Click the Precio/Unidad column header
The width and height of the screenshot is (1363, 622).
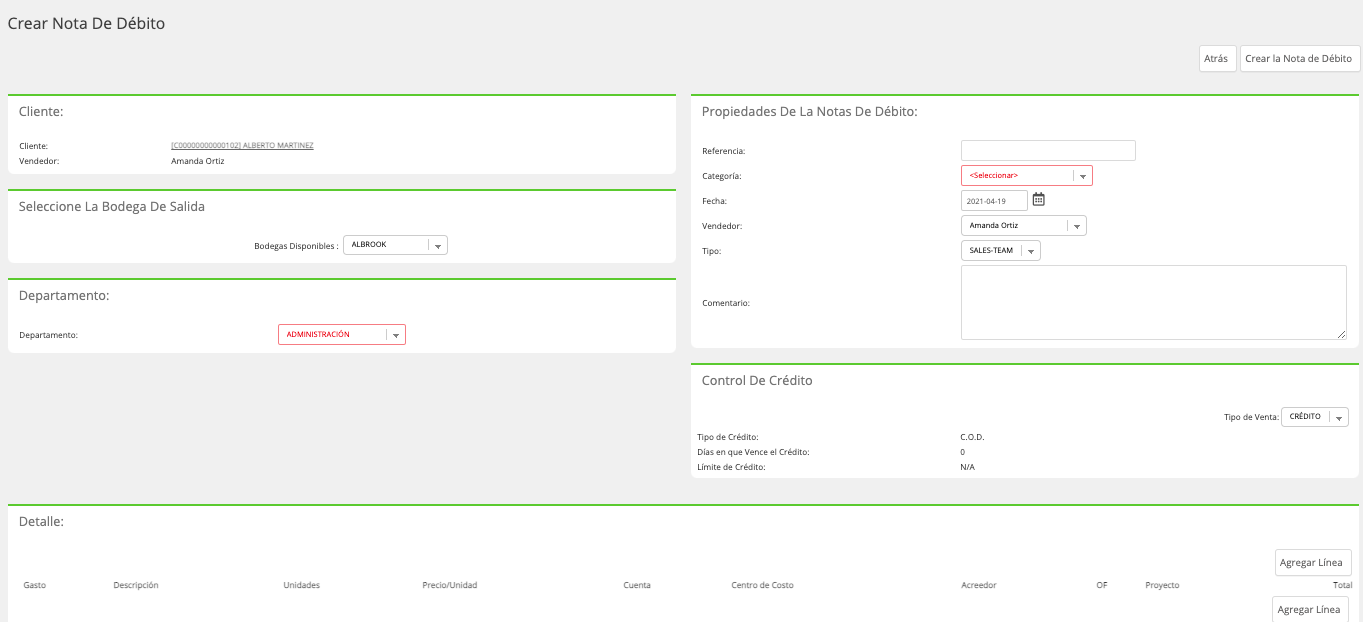pos(450,585)
